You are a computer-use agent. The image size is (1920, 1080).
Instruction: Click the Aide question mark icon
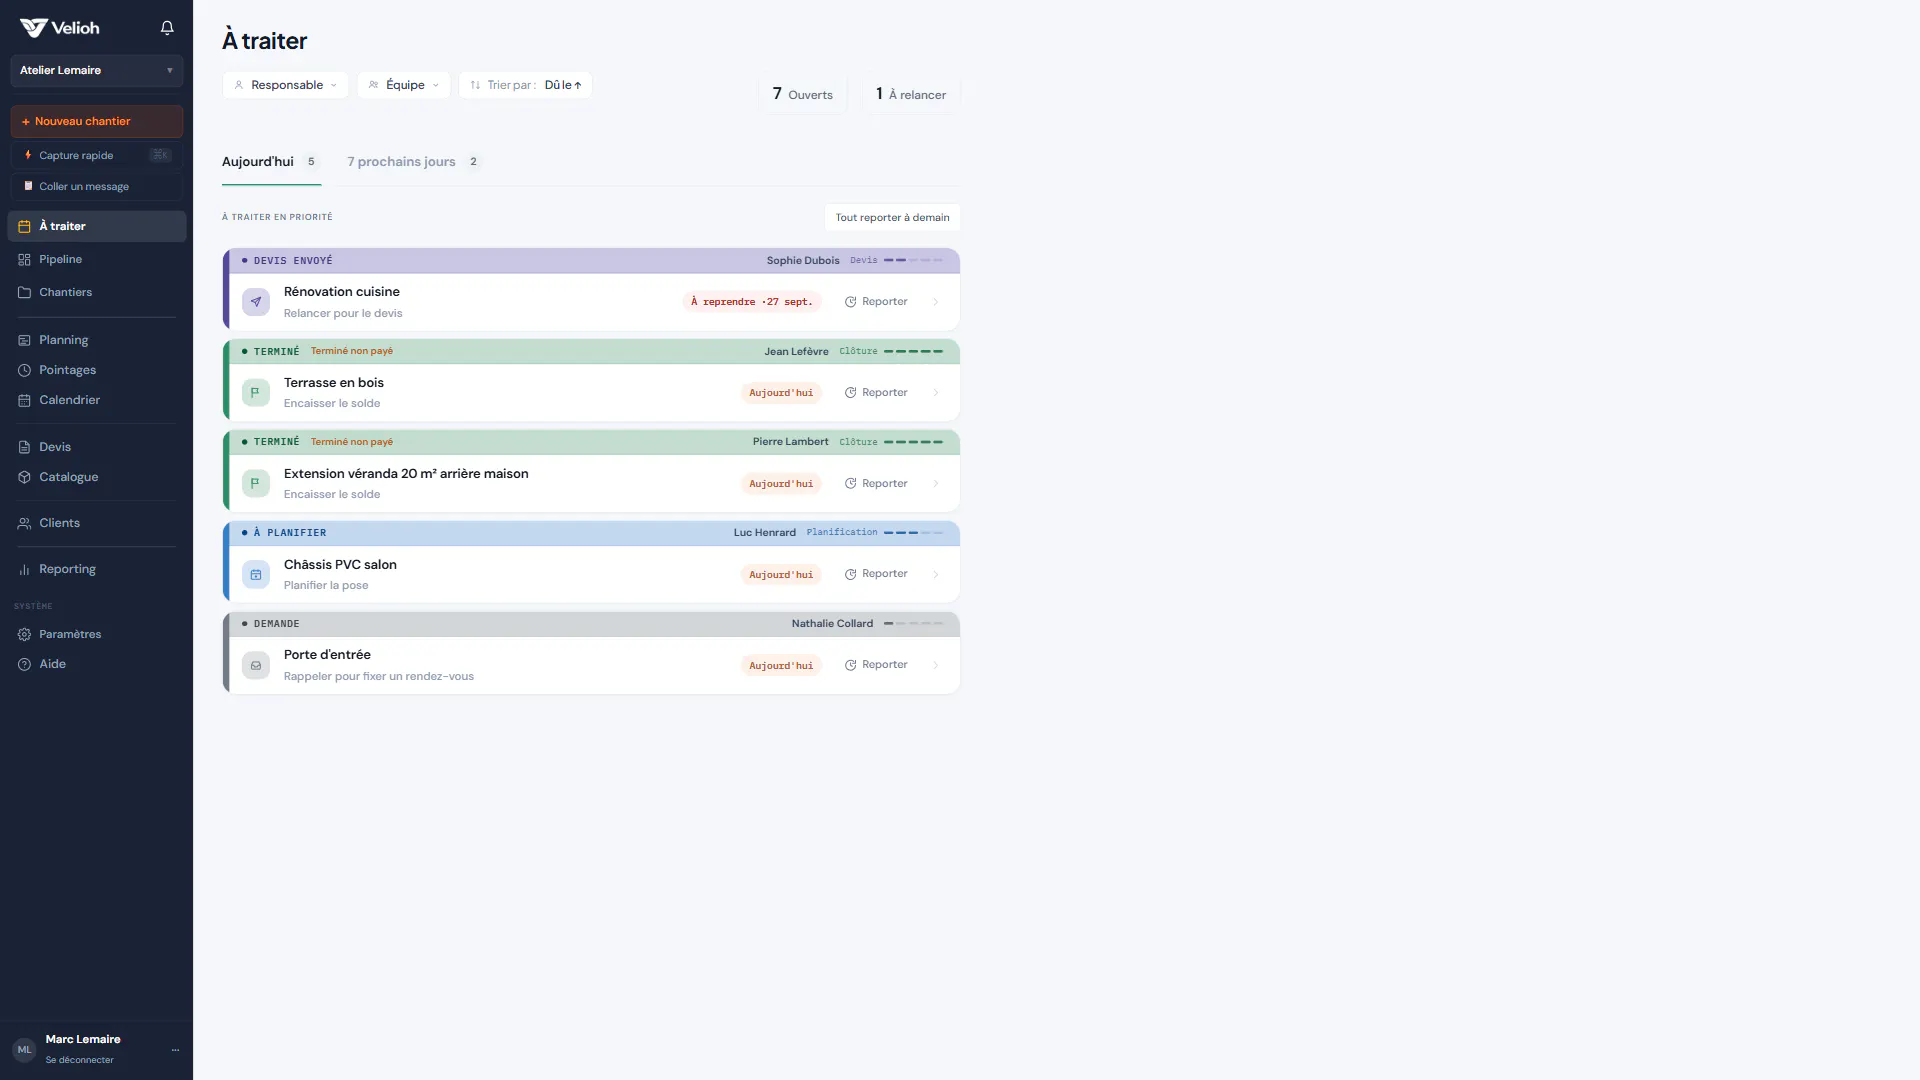(24, 664)
